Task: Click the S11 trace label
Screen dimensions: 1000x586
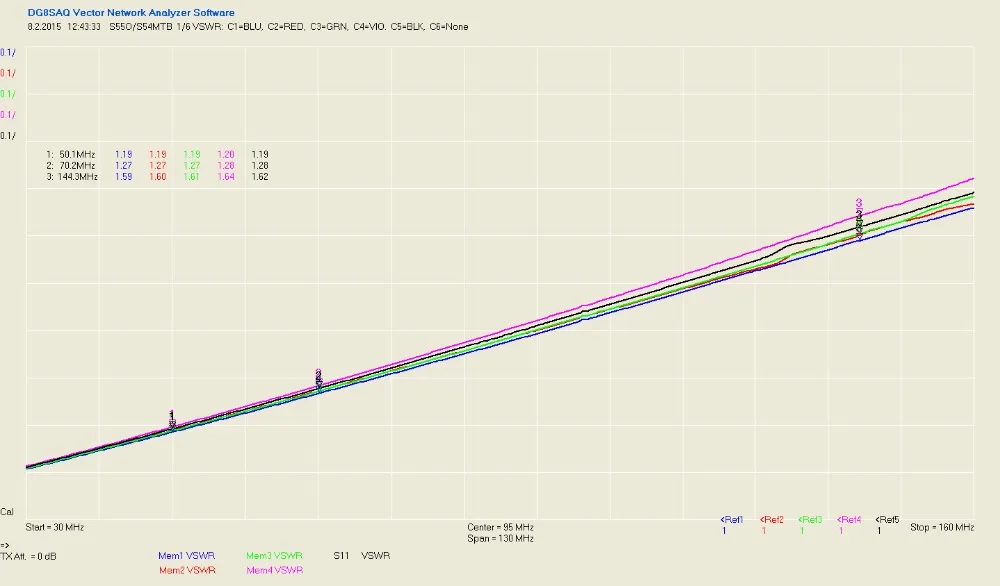Action: pyautogui.click(x=341, y=556)
